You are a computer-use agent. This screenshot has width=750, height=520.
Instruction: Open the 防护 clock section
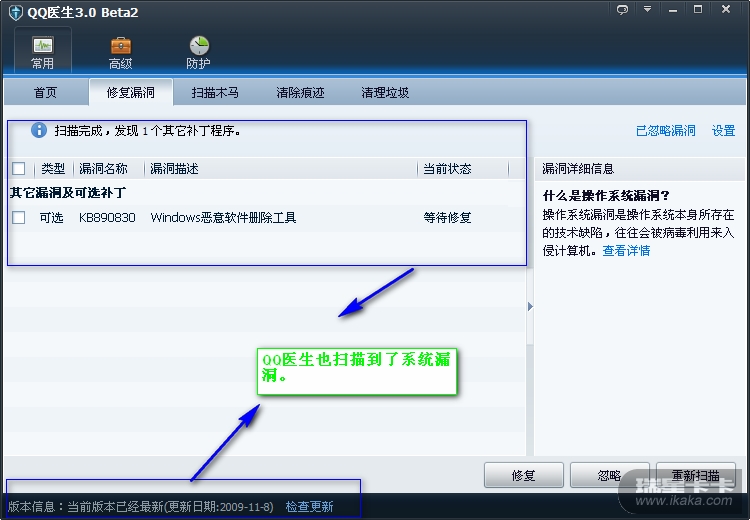(198, 53)
